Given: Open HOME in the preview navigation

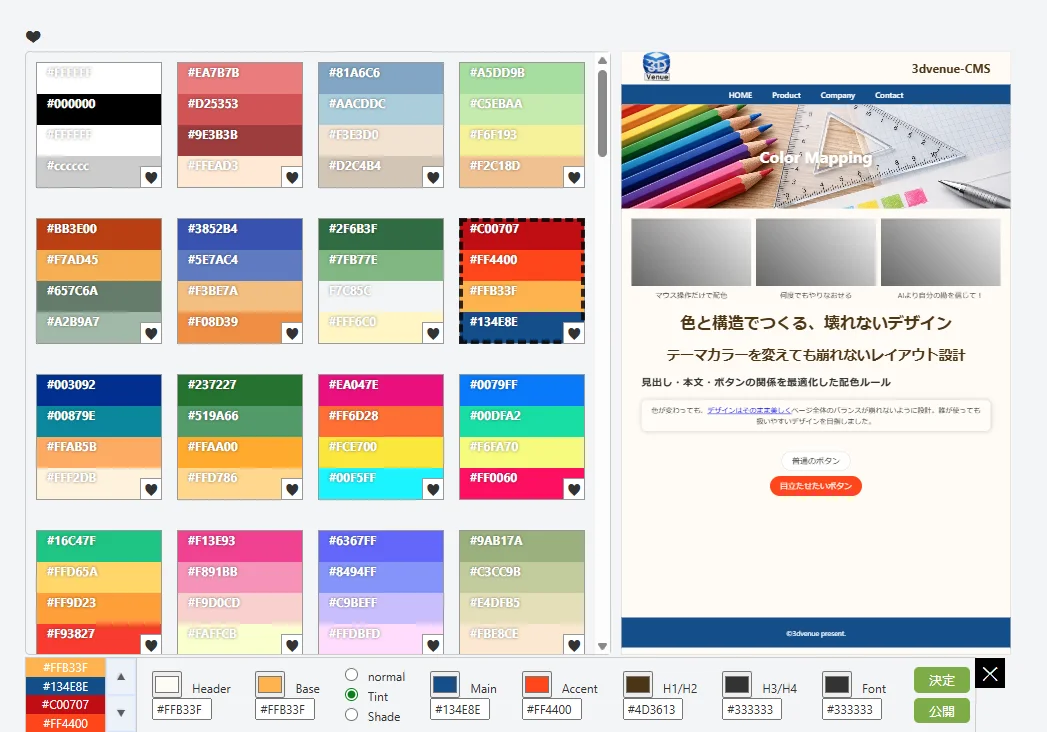Looking at the screenshot, I should click(740, 95).
